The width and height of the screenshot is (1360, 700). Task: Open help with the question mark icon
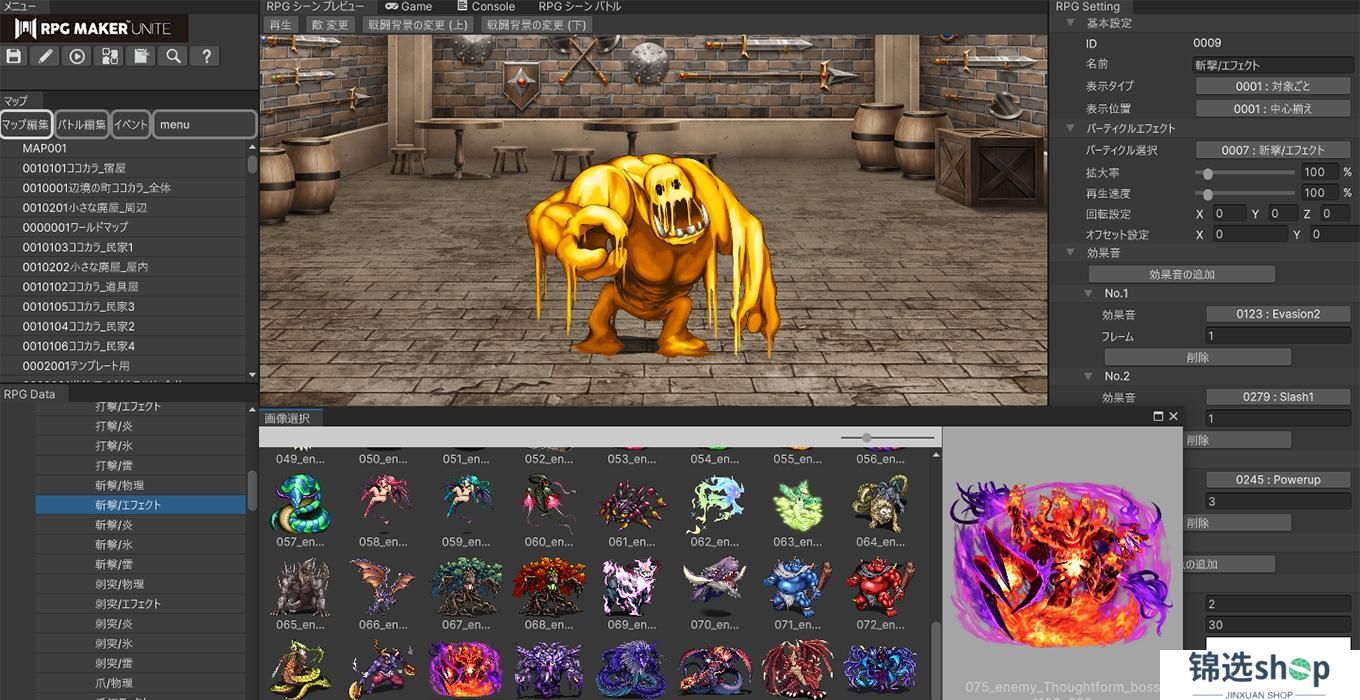click(x=206, y=56)
